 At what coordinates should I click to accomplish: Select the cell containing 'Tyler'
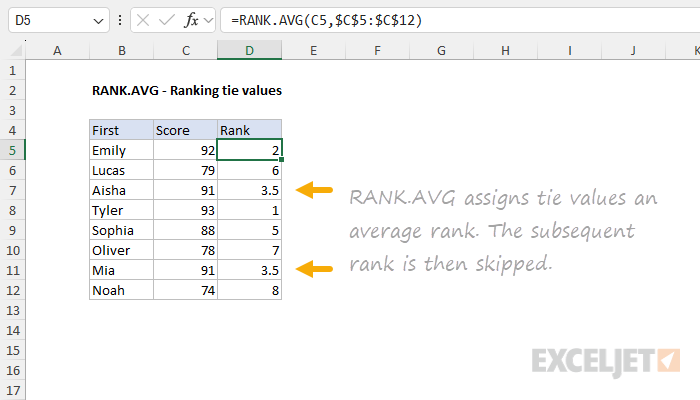coord(121,210)
